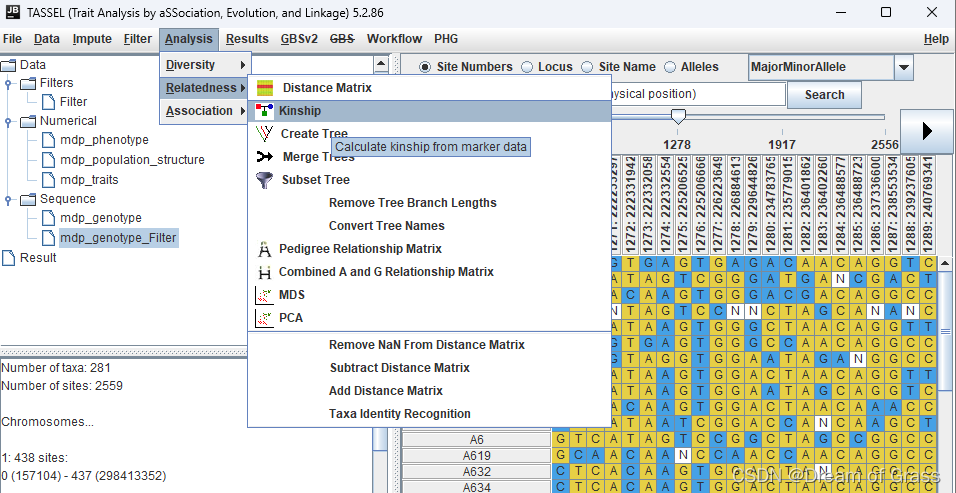956x493 pixels.
Task: Open the GBSv2 menu
Action: [x=299, y=39]
